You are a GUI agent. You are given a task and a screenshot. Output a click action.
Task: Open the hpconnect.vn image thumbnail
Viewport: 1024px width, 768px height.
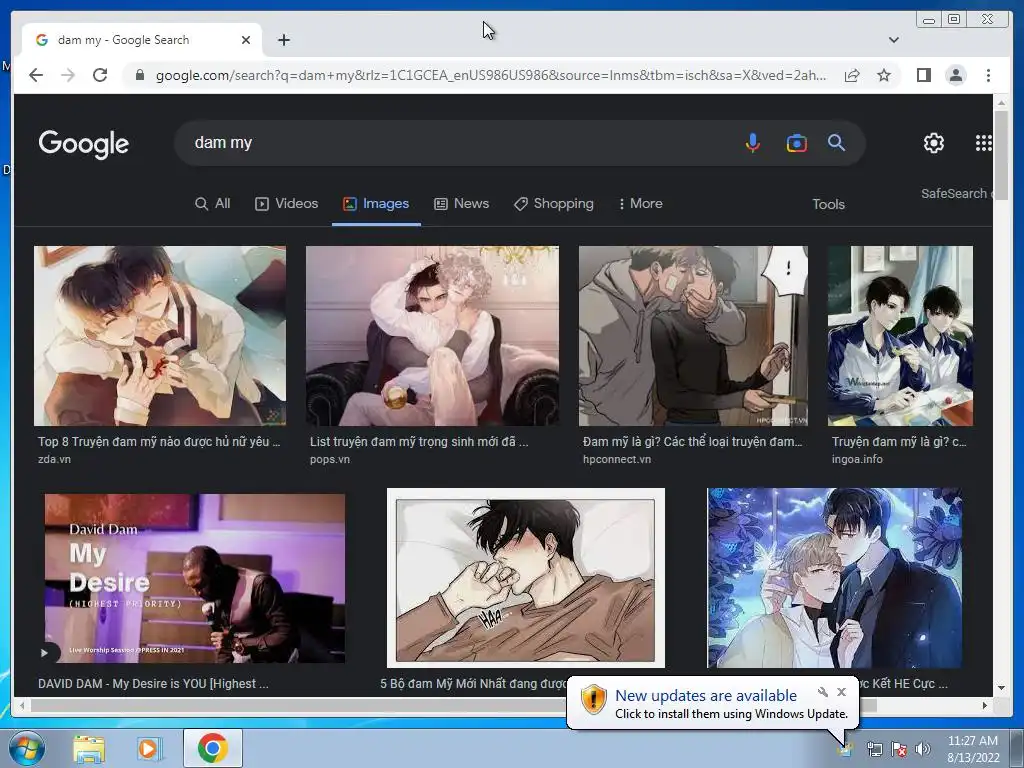(x=693, y=336)
